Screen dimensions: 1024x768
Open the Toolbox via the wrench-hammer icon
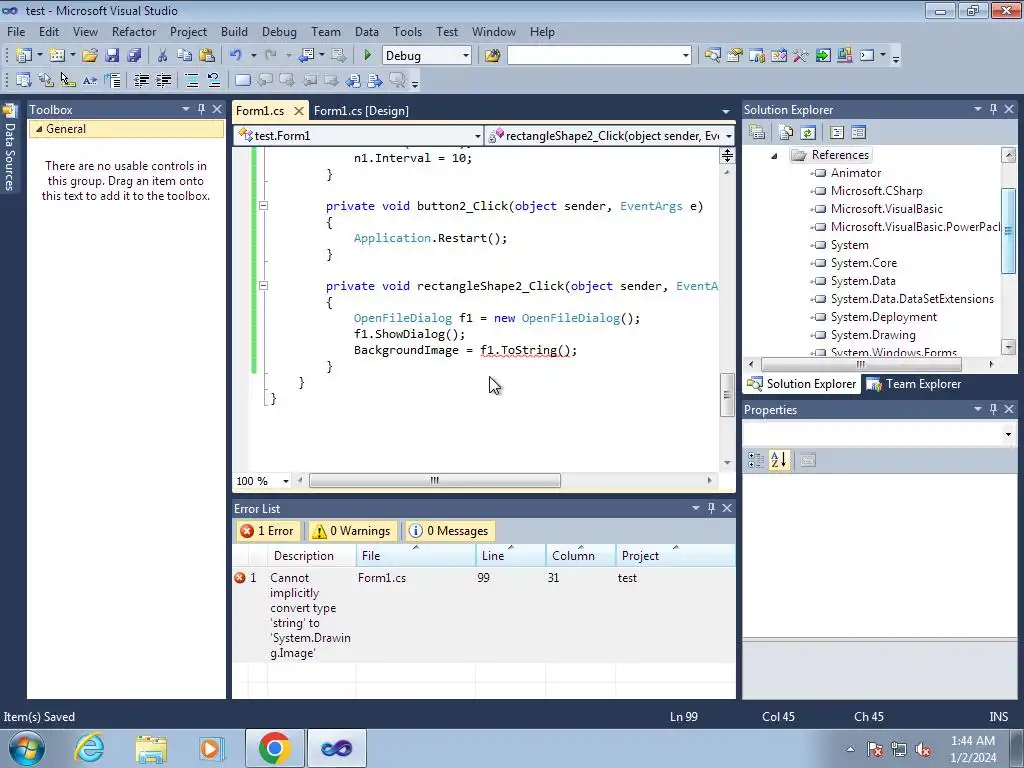click(801, 56)
